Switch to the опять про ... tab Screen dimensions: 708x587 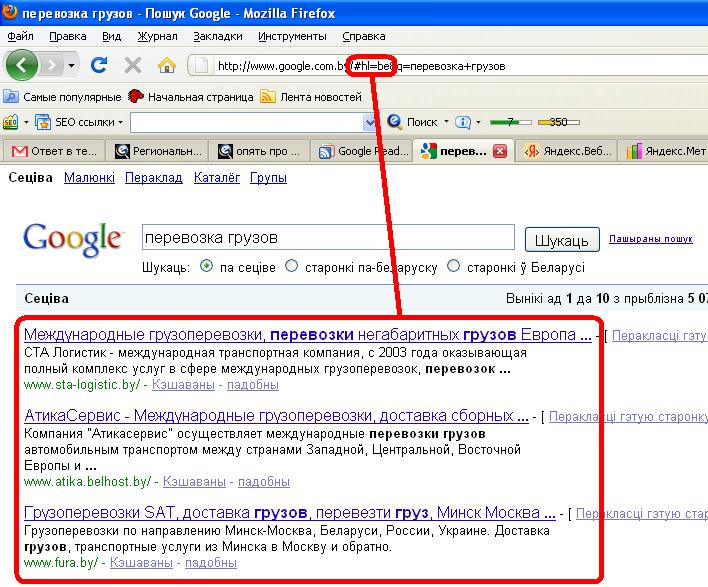coord(259,151)
